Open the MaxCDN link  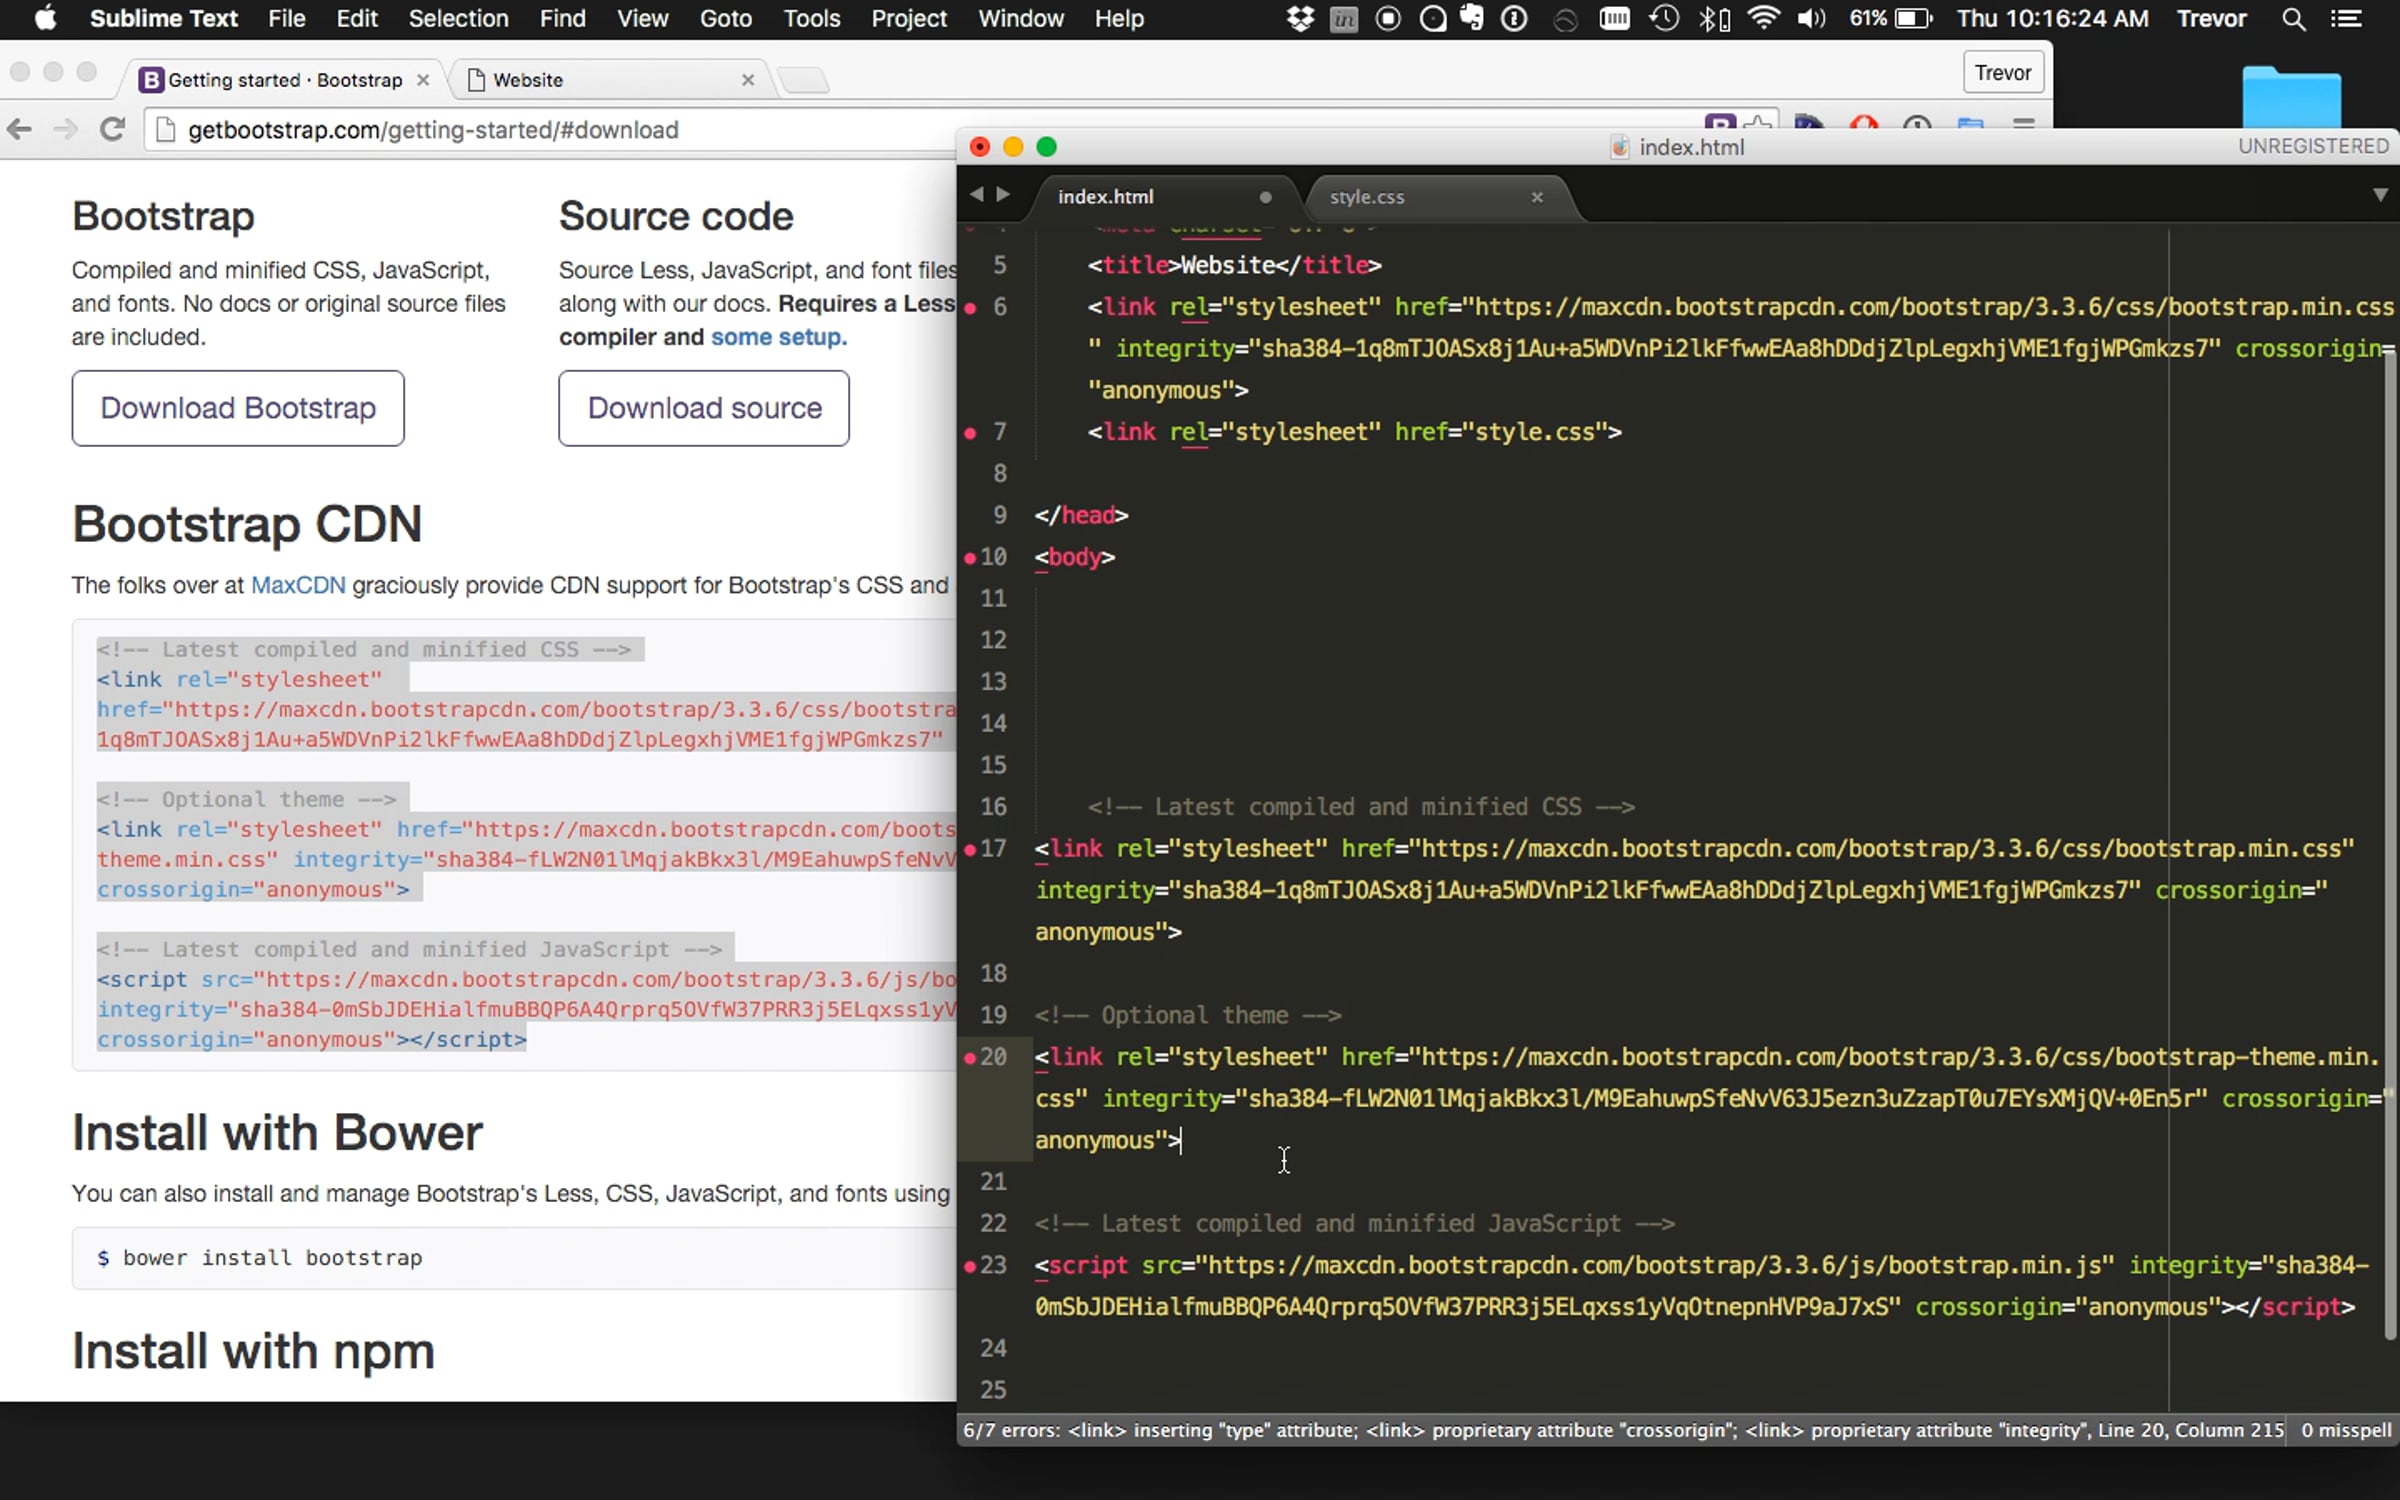tap(298, 585)
